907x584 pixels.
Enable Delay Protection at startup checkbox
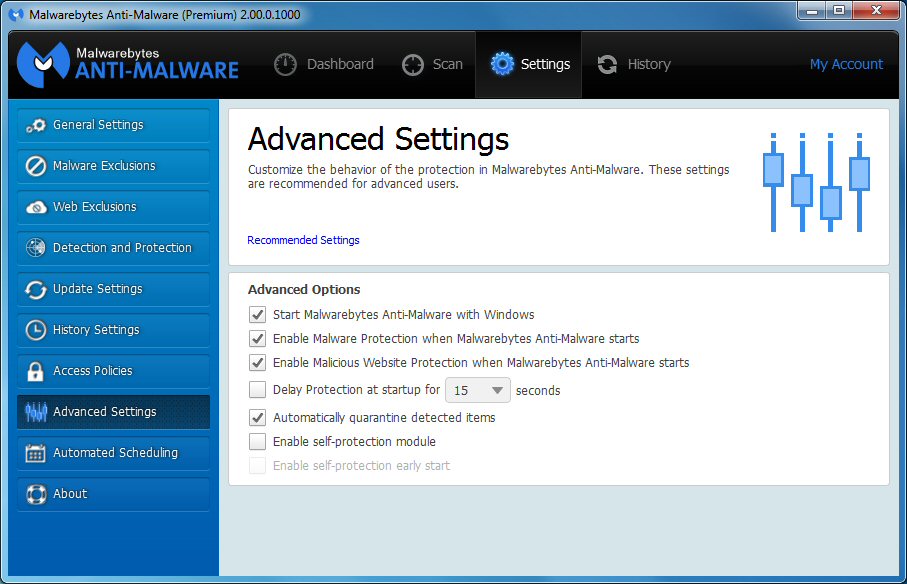pyautogui.click(x=257, y=390)
